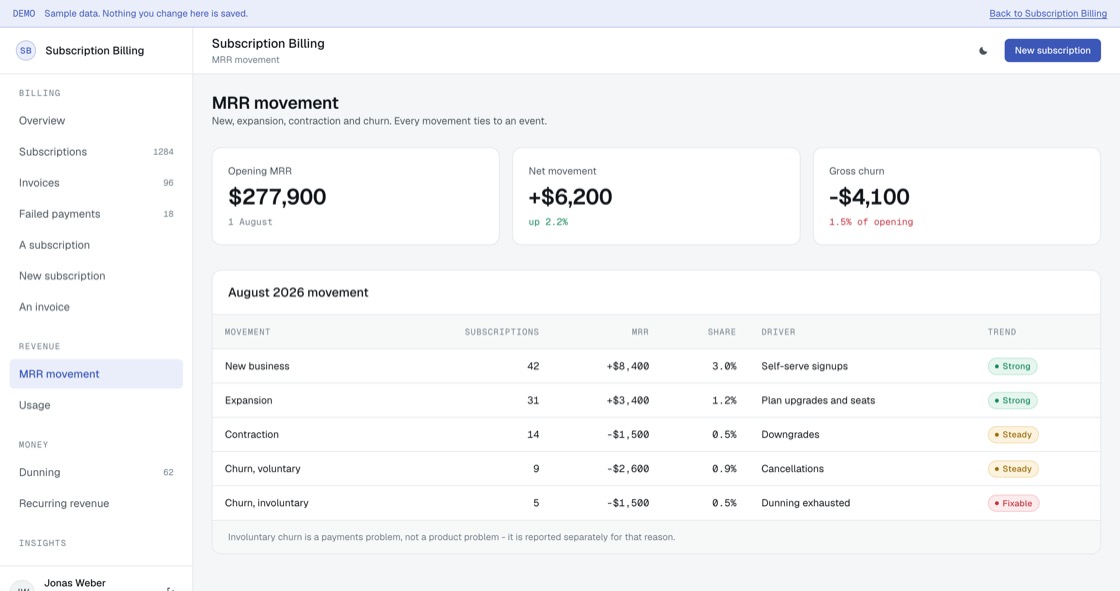Click the +$8,400 MRR cell
Viewport: 1120px width, 591px height.
[628, 366]
